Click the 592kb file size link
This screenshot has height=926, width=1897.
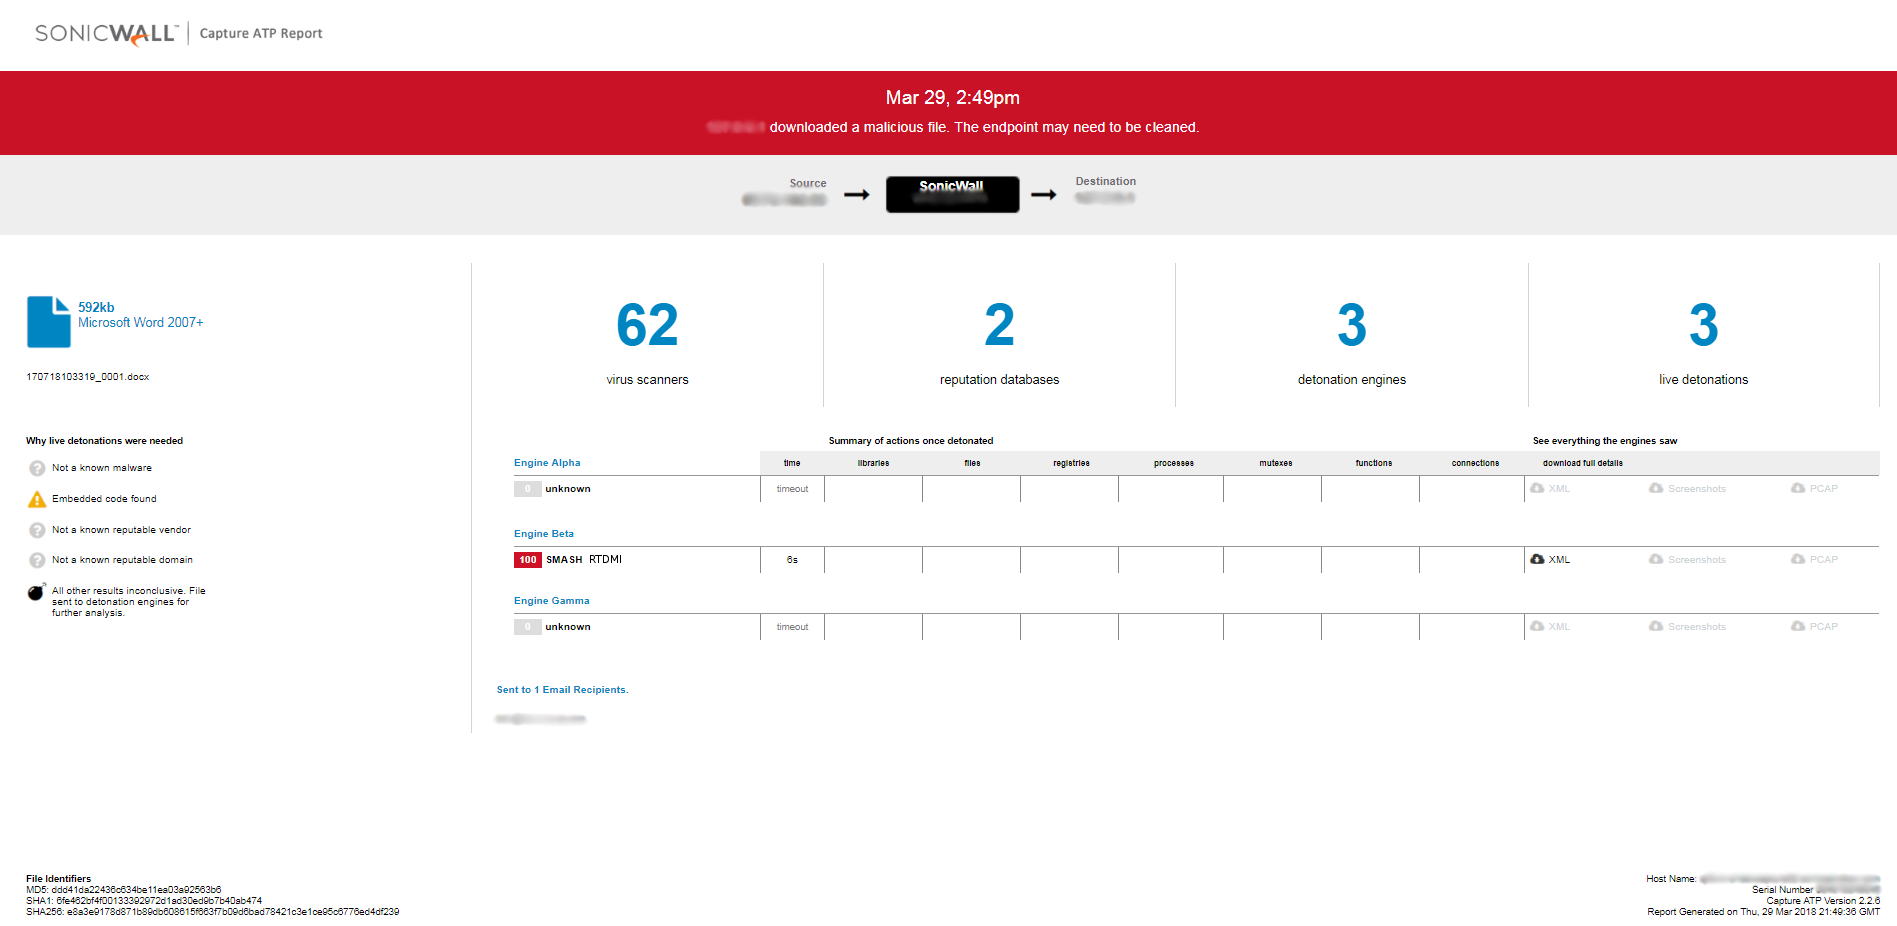coord(96,307)
